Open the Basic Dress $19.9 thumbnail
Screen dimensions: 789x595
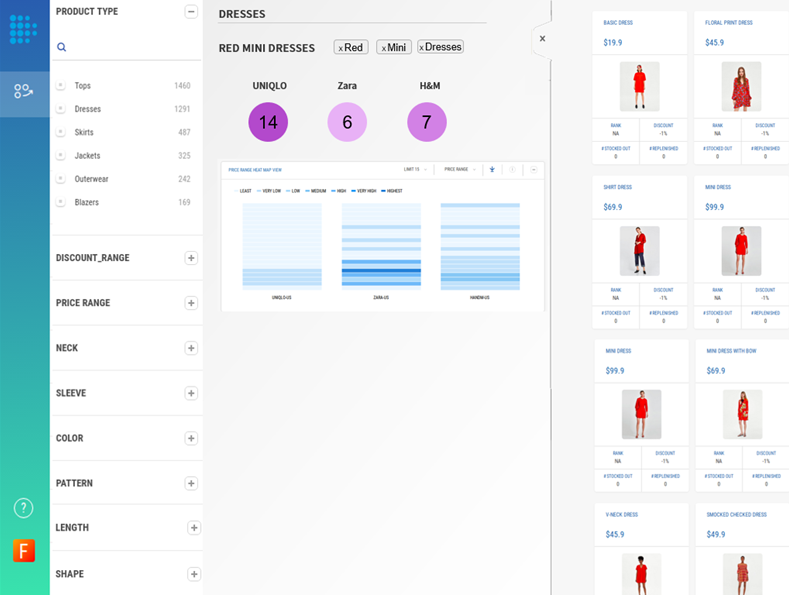pos(639,87)
